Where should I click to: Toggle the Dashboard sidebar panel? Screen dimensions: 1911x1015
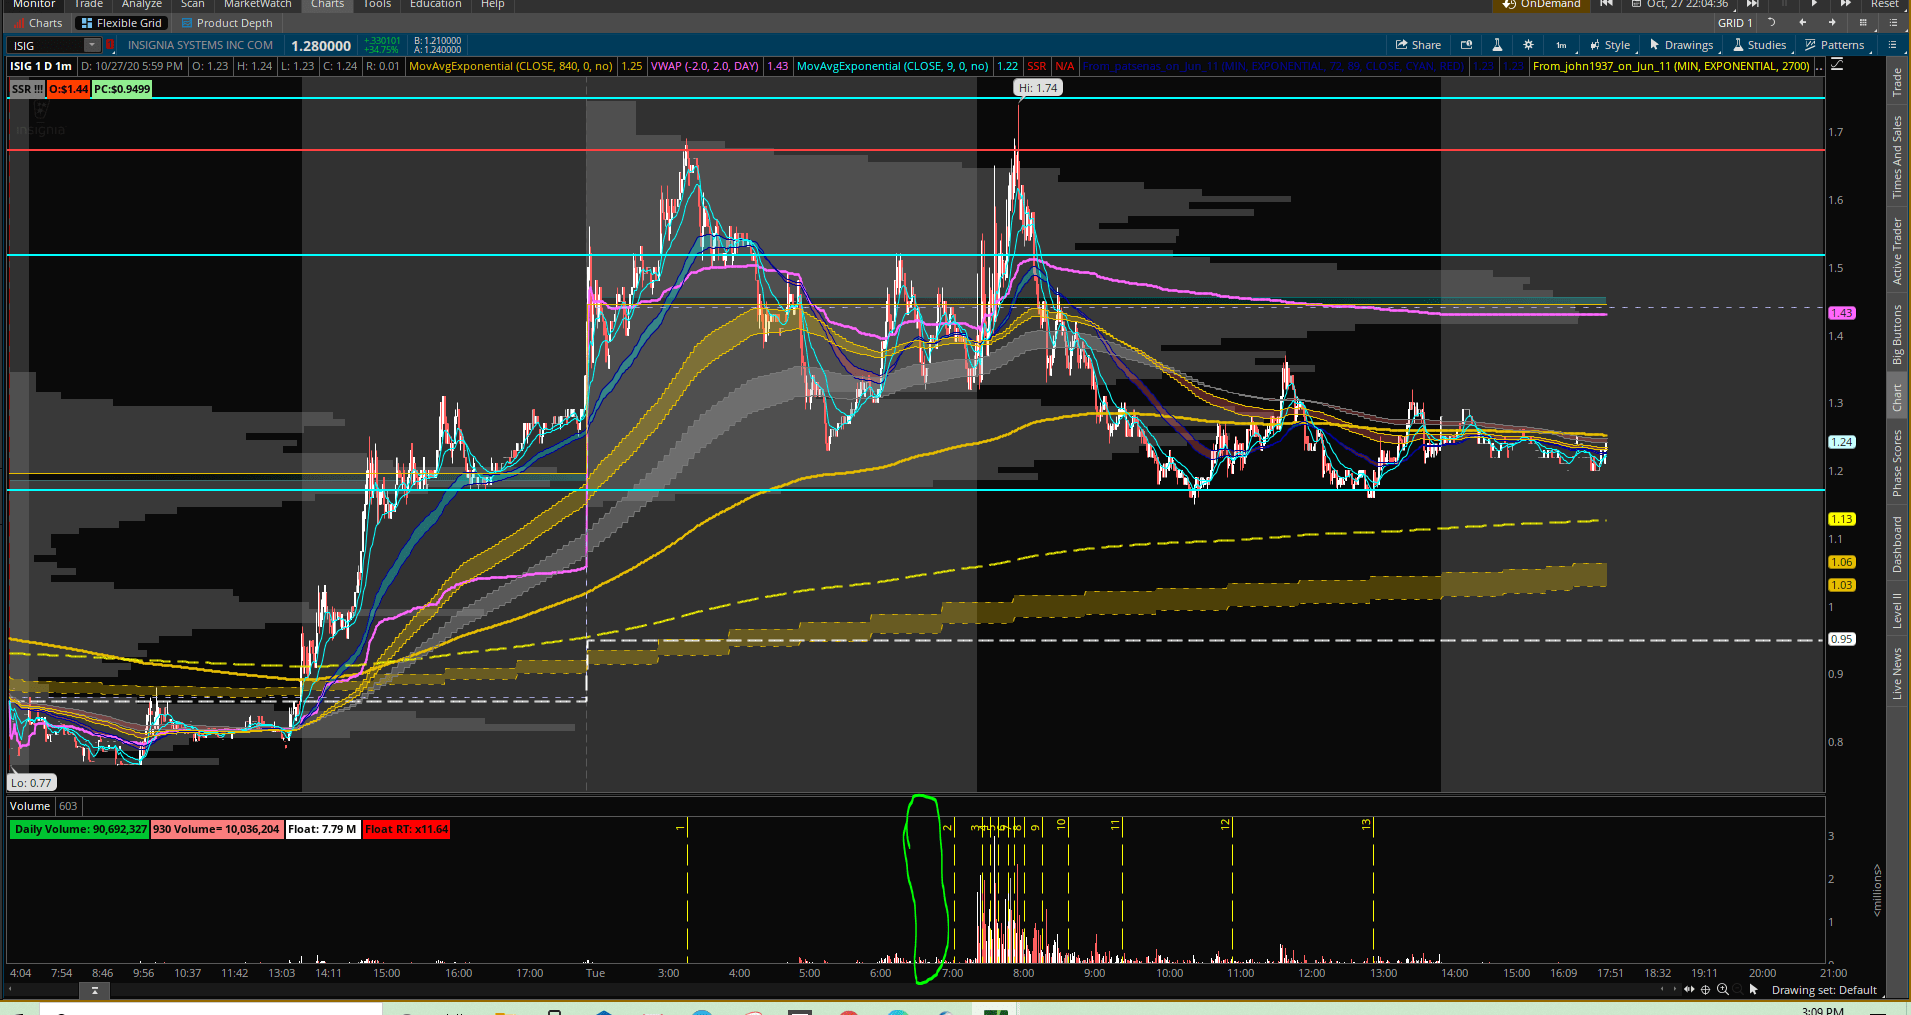pos(1897,544)
